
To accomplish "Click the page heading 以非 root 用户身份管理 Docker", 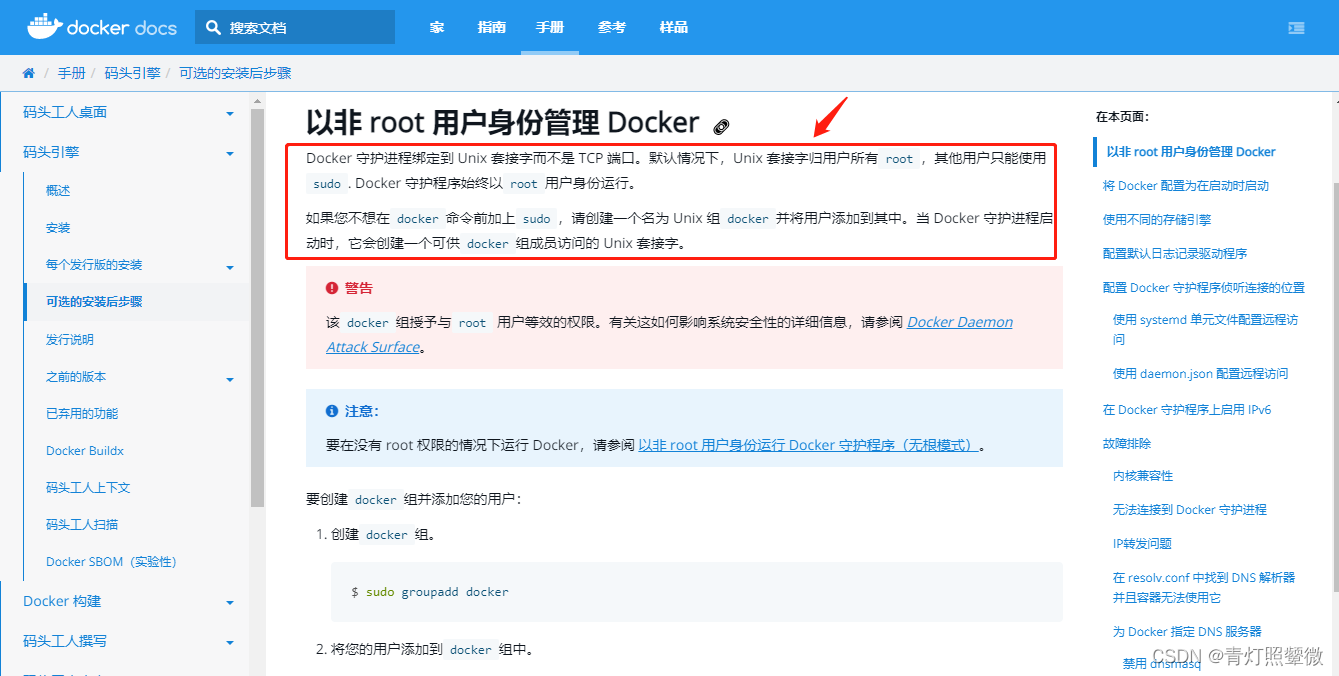I will [x=503, y=123].
